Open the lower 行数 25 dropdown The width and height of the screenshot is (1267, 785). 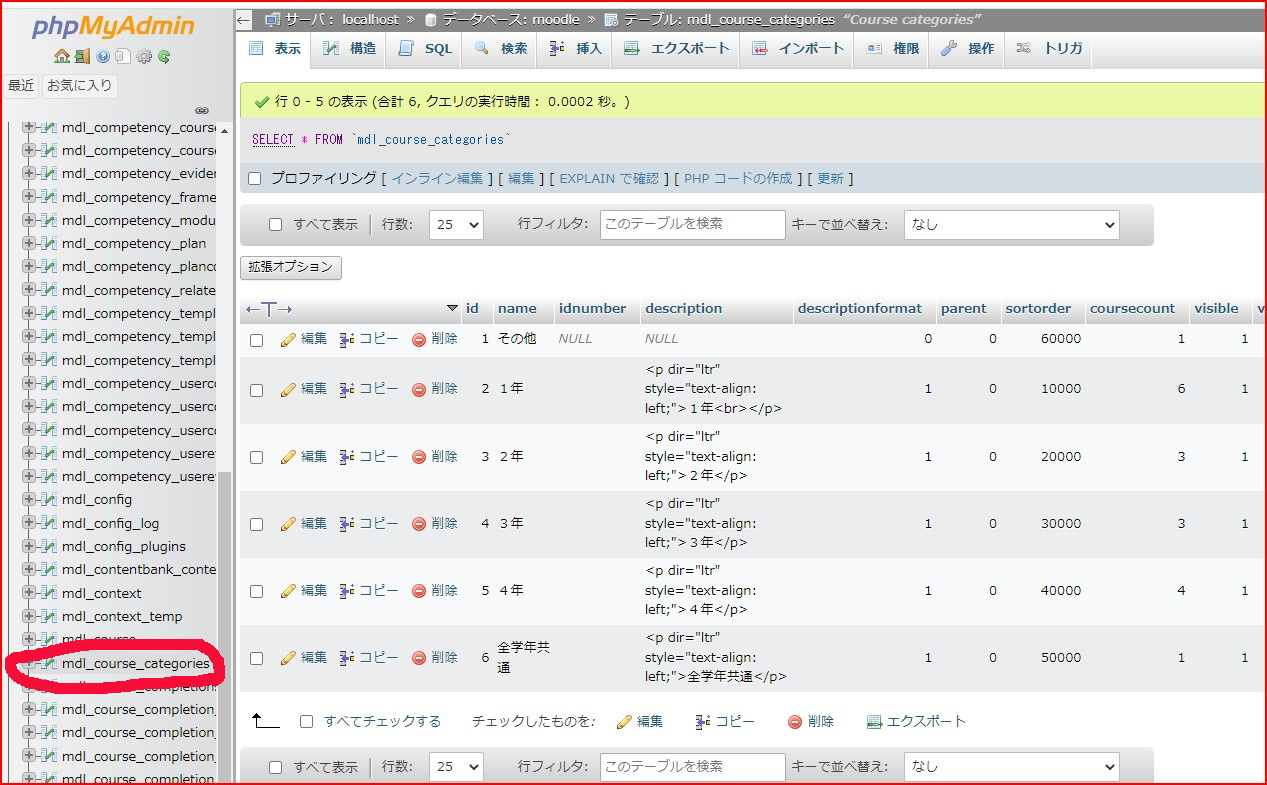point(456,767)
